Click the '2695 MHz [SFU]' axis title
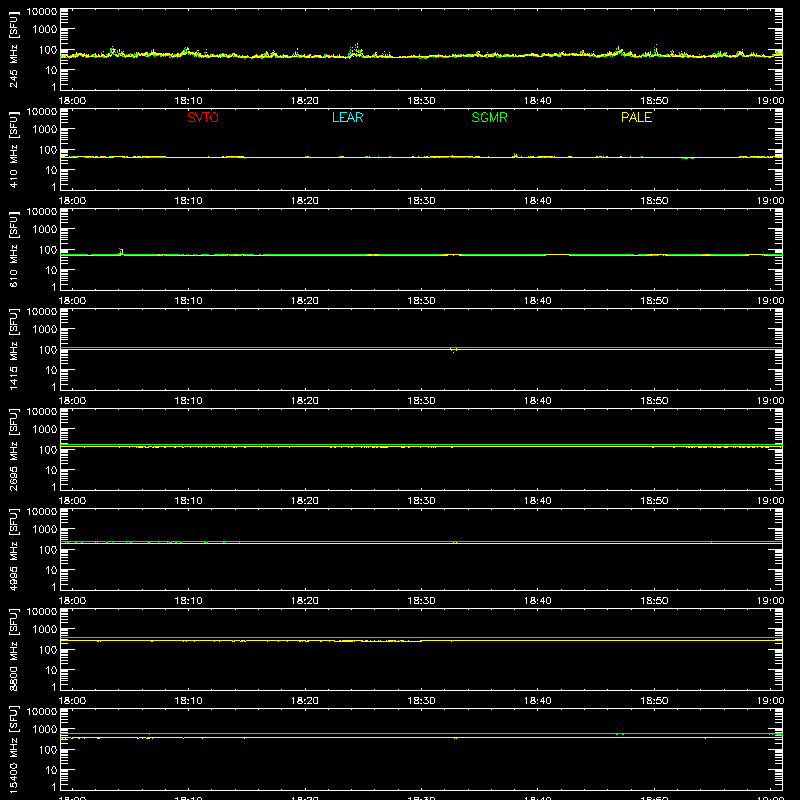800x800 pixels. (x=13, y=449)
